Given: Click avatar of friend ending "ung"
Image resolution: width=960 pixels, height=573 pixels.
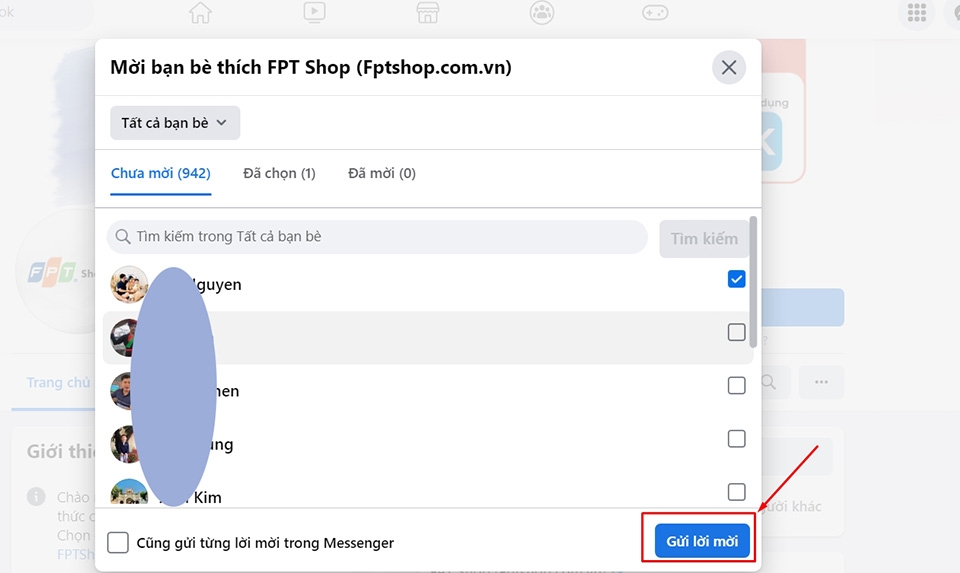Looking at the screenshot, I should (124, 444).
